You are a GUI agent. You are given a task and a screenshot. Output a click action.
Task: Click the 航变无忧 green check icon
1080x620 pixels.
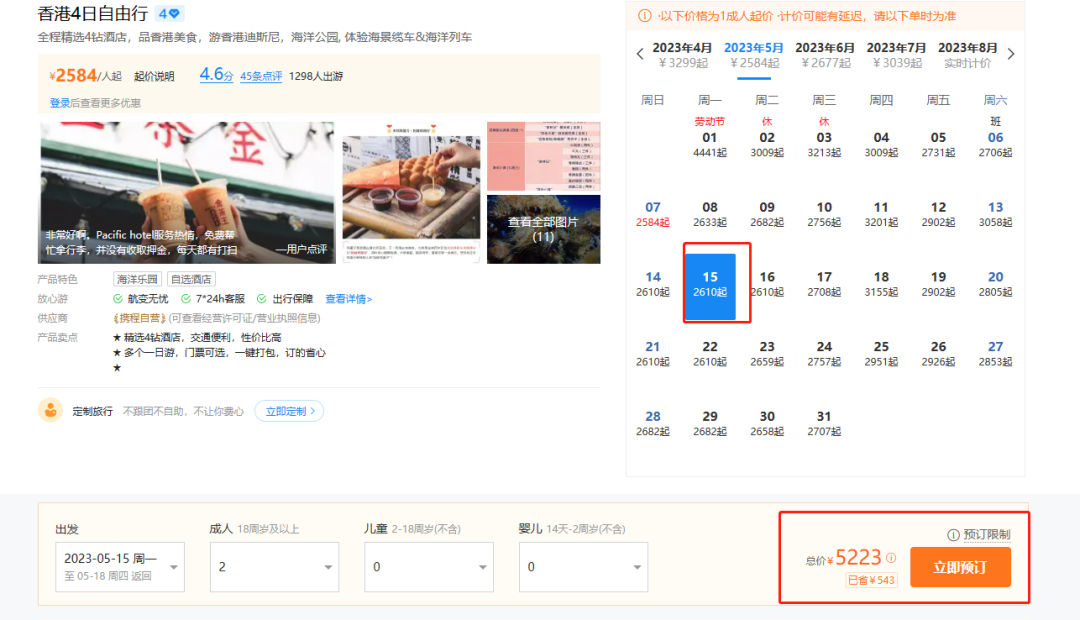118,298
